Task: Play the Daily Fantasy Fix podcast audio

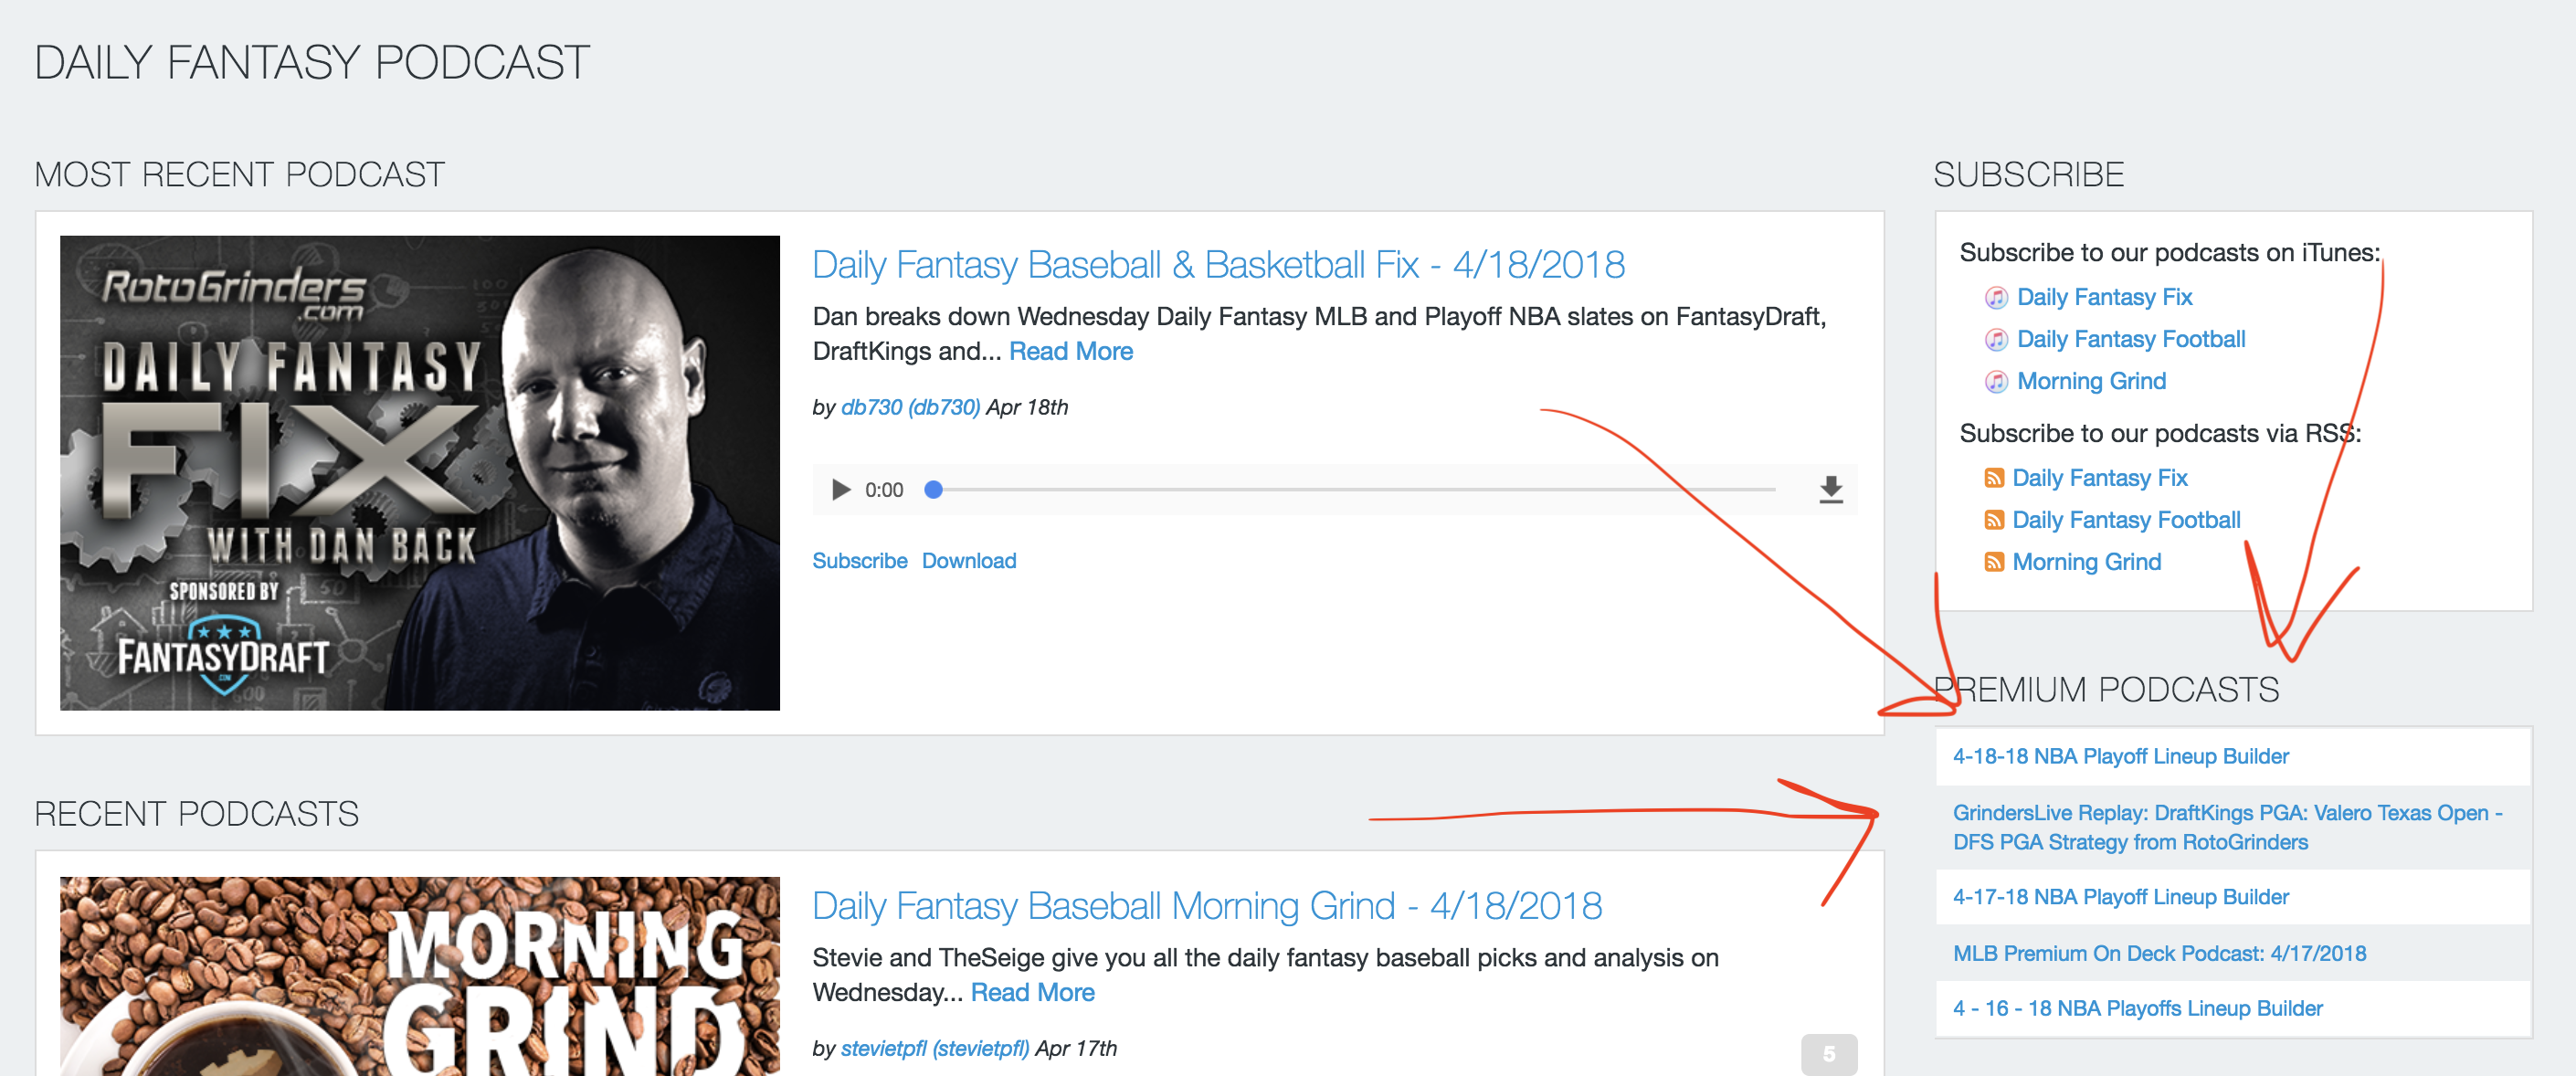Action: point(840,490)
